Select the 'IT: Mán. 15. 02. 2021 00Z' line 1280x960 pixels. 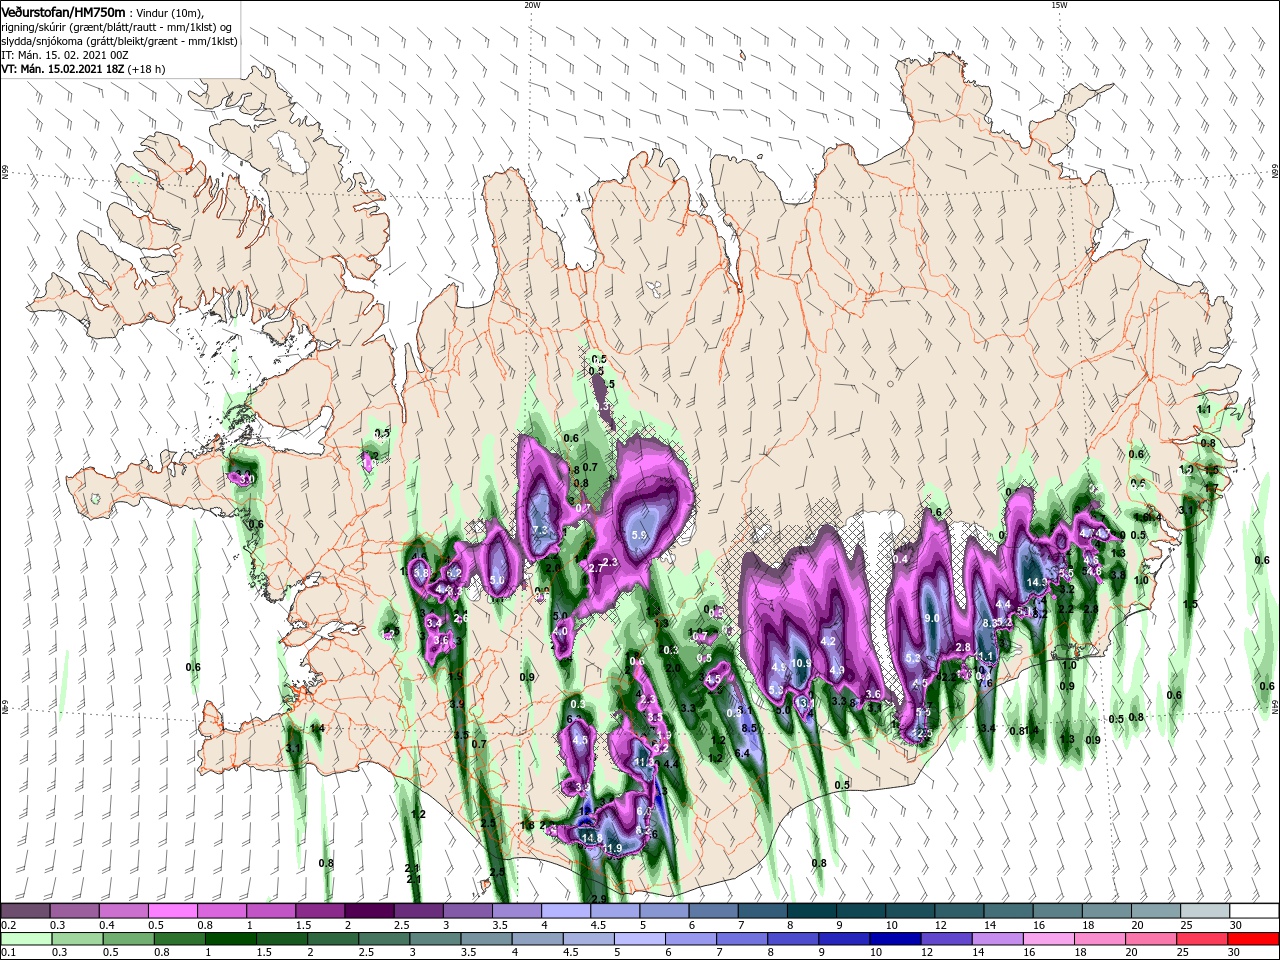[x=67, y=56]
